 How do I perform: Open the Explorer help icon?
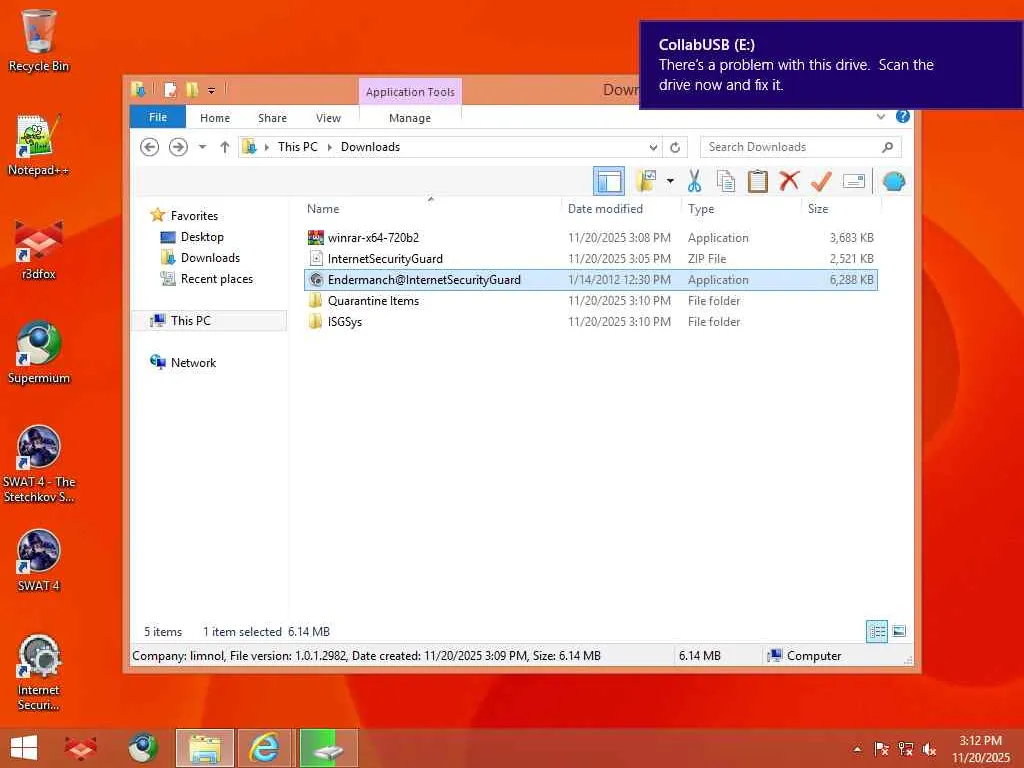[903, 116]
